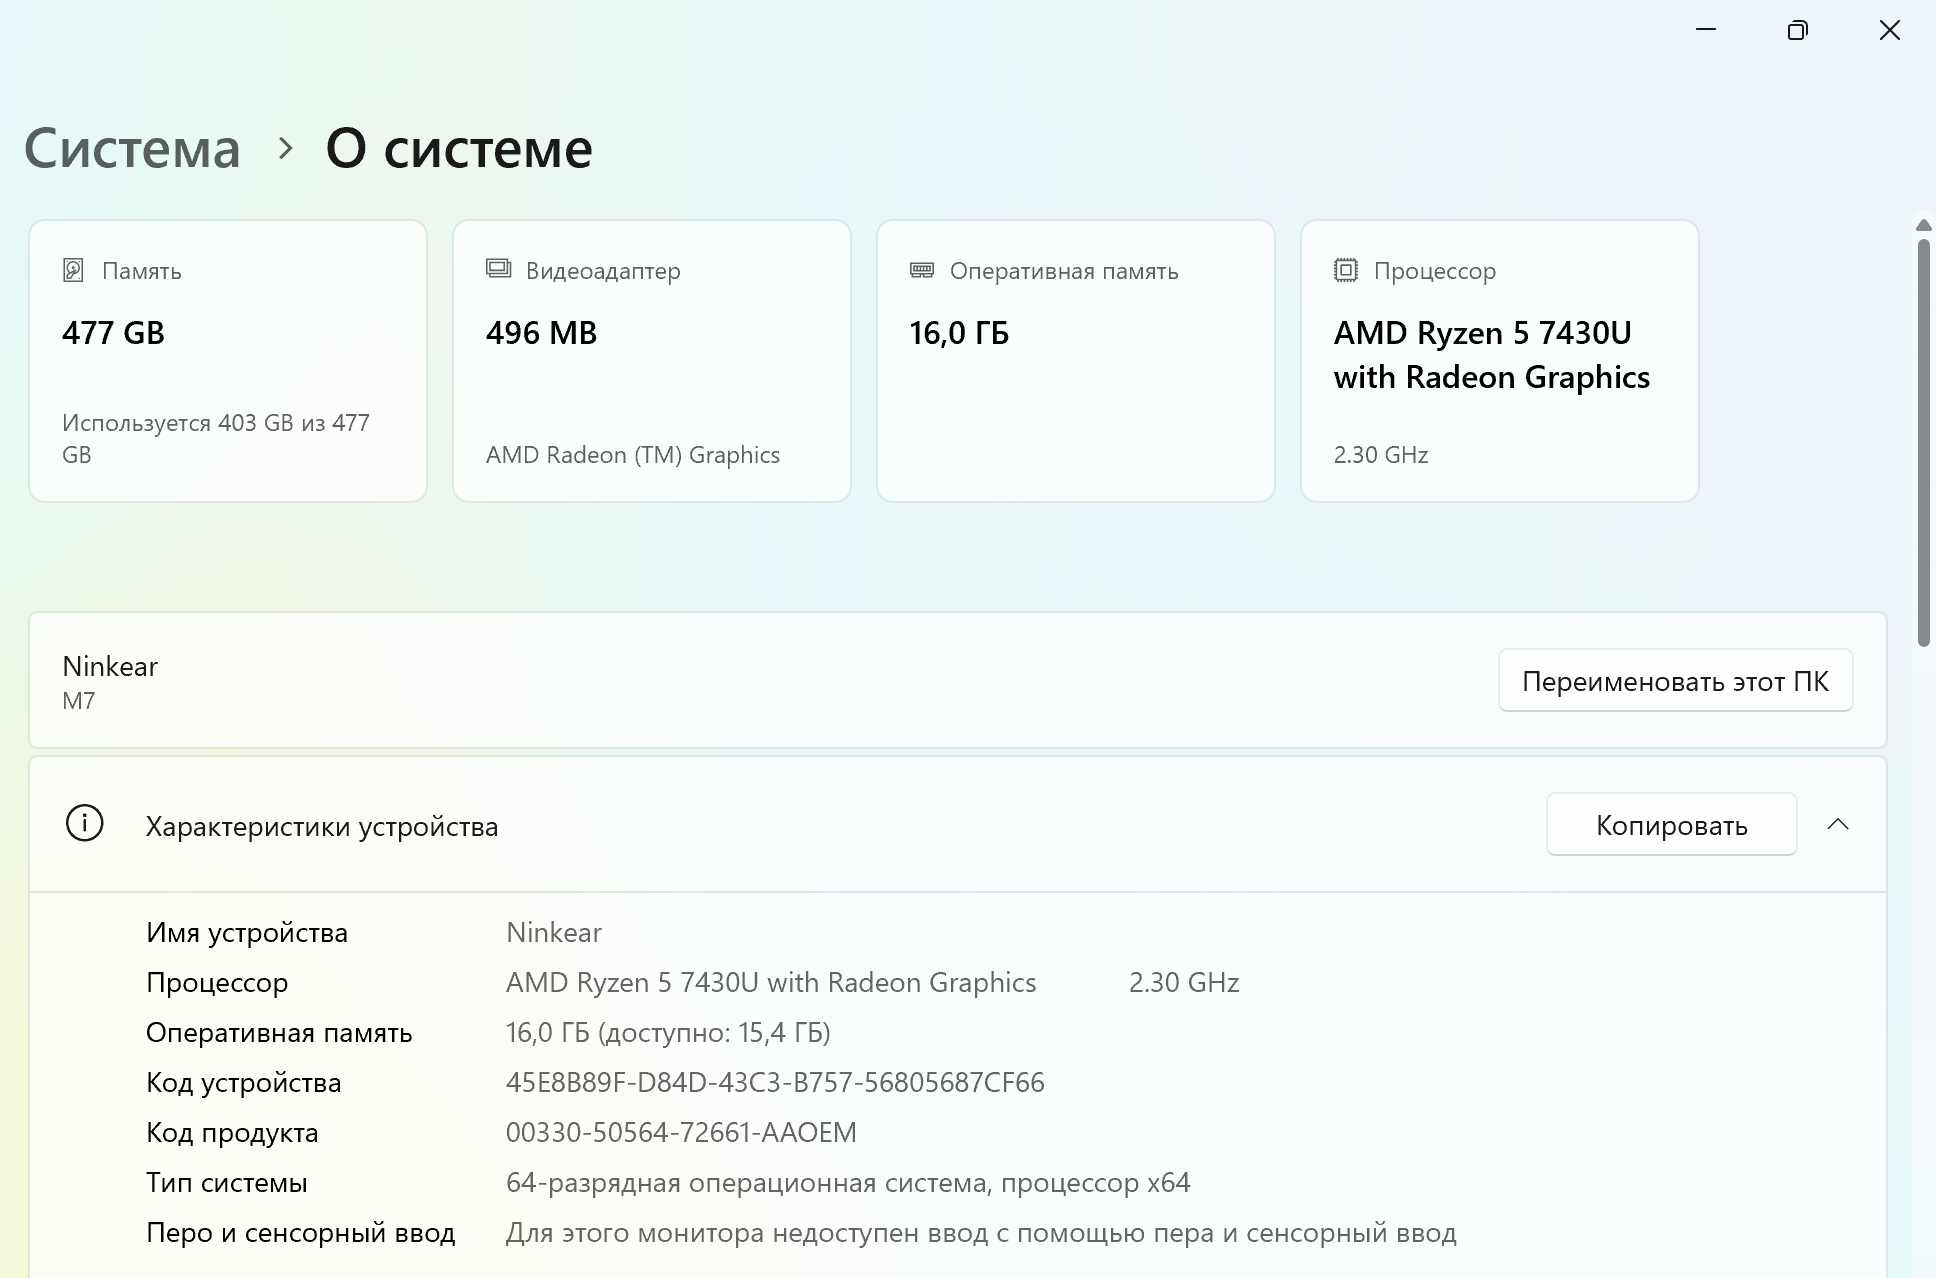Minimize the settings window
This screenshot has width=1936, height=1278.
point(1706,31)
